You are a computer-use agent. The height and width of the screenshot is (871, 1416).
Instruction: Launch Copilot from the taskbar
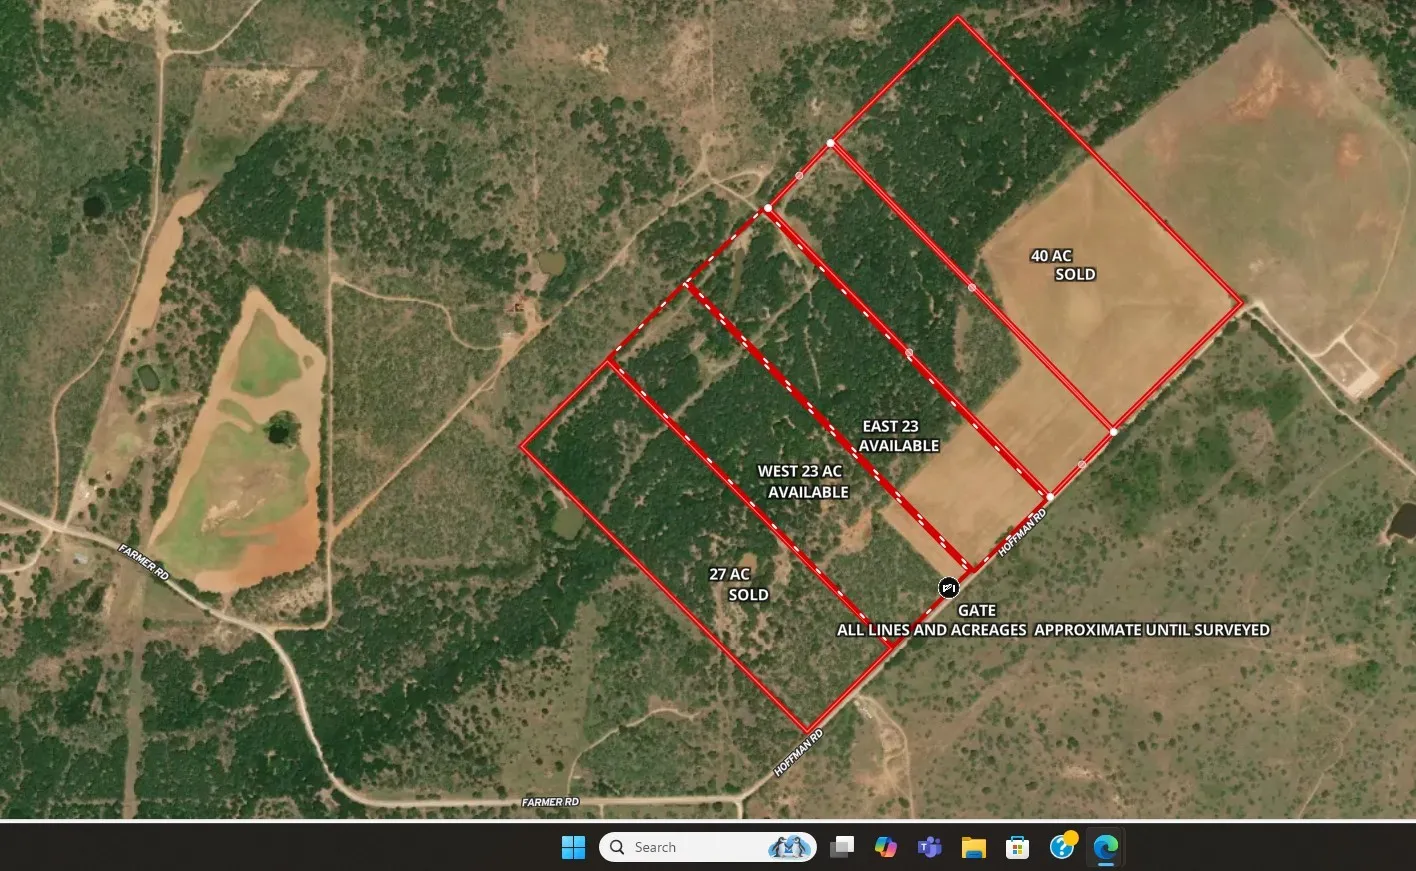coord(886,847)
